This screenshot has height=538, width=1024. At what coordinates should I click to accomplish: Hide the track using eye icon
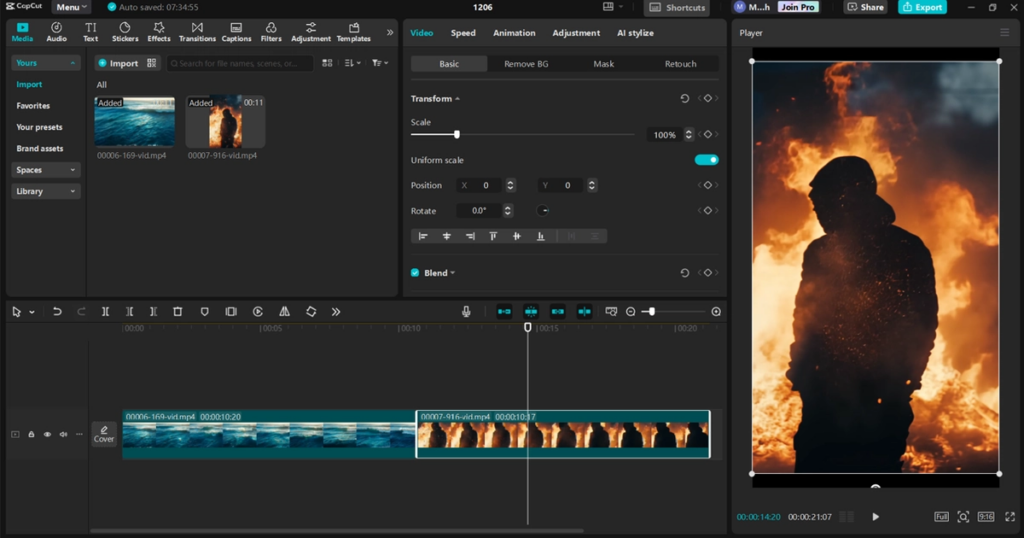pyautogui.click(x=47, y=434)
